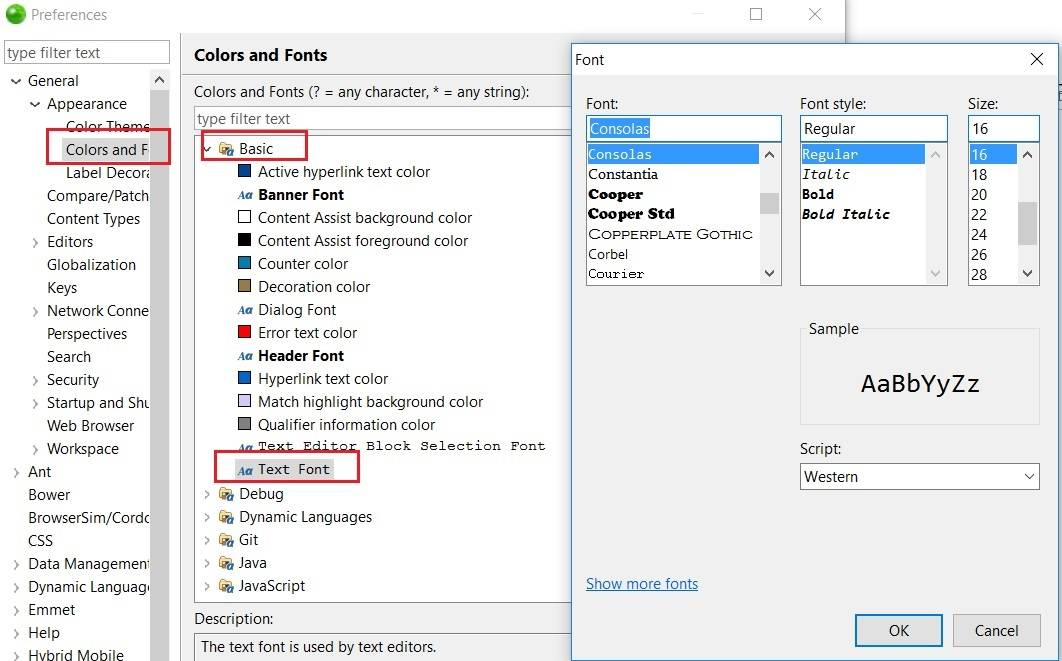Open the Script dropdown
Image resolution: width=1062 pixels, height=661 pixels.
(x=920, y=477)
